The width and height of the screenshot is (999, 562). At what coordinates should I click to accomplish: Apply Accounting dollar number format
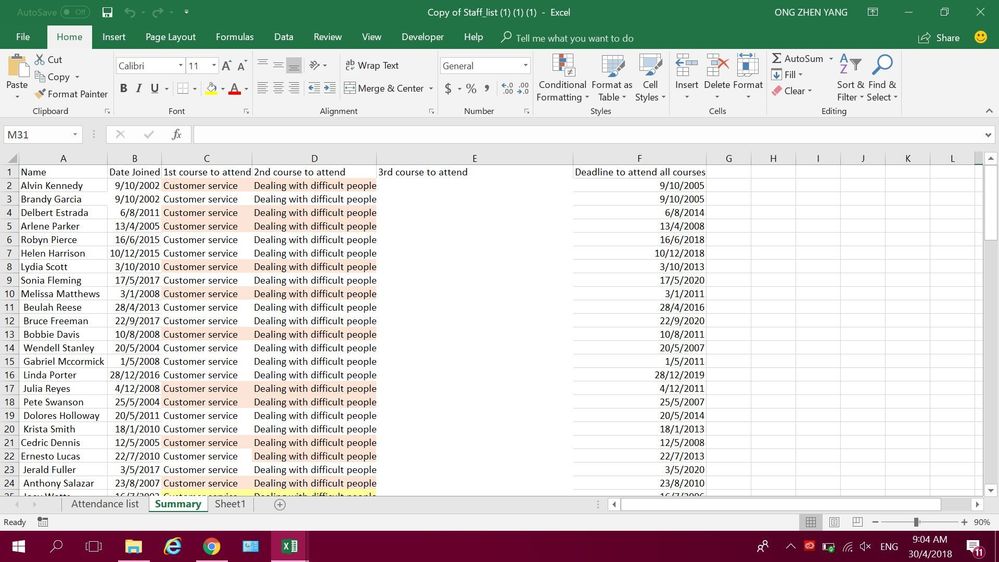448,89
